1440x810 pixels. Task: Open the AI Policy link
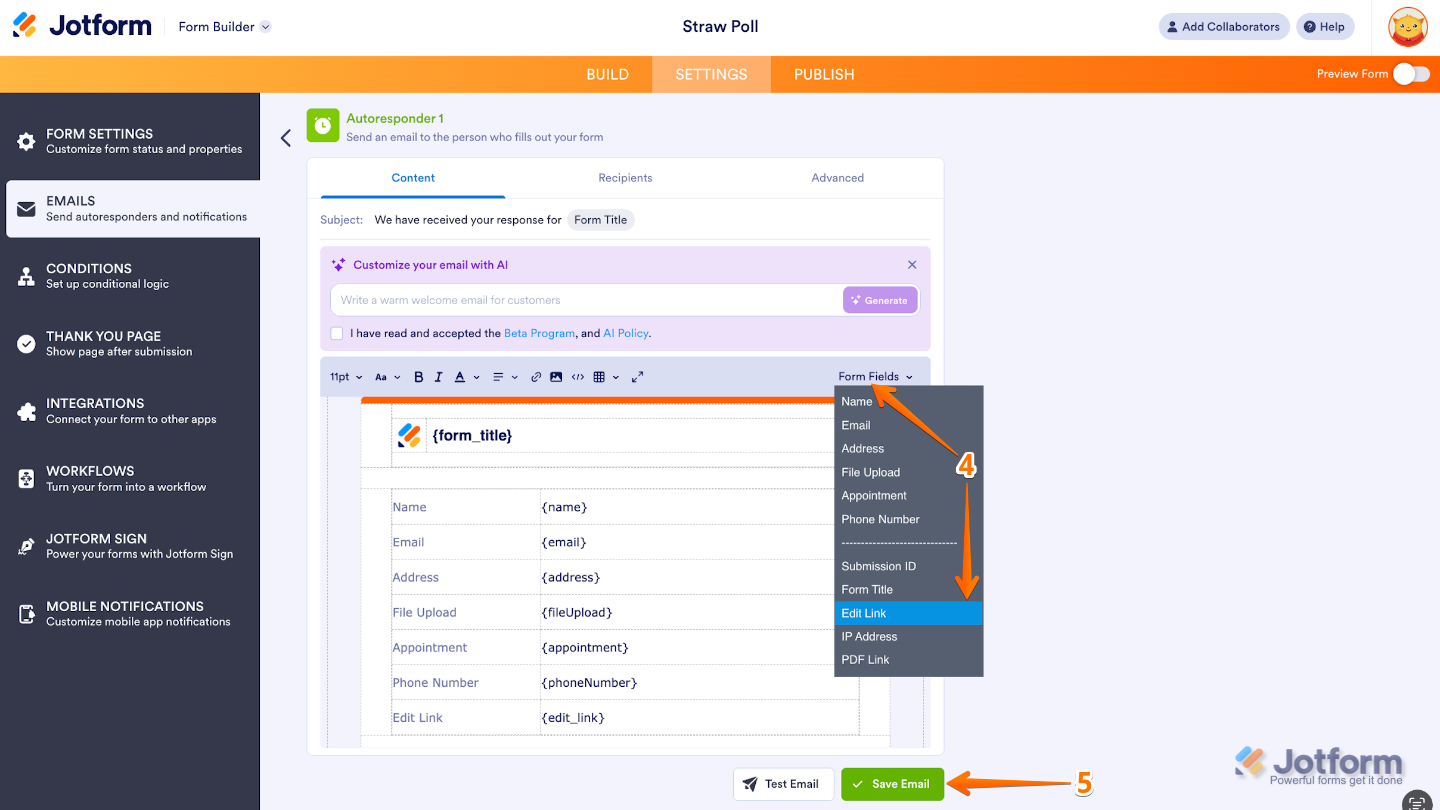point(625,333)
